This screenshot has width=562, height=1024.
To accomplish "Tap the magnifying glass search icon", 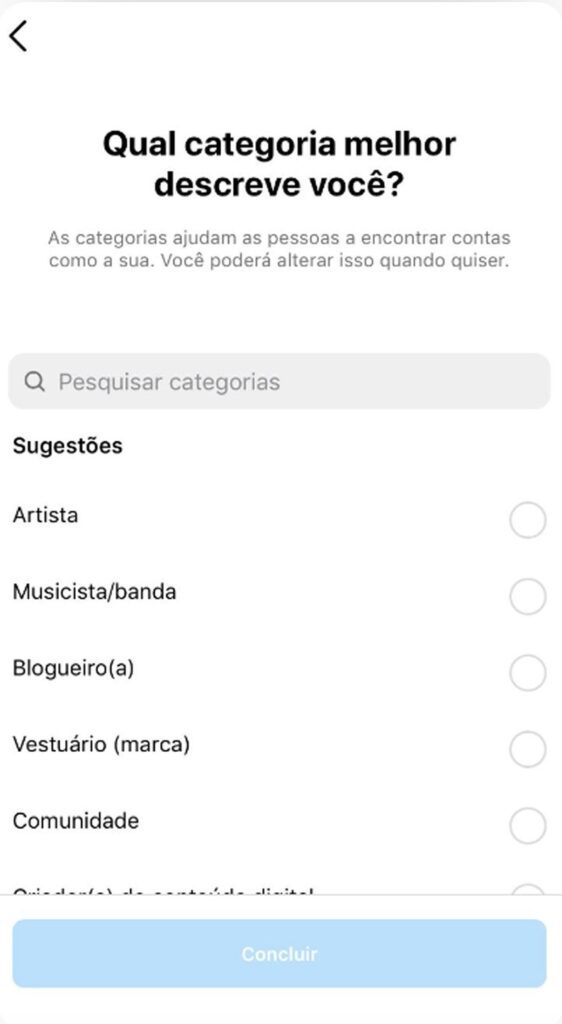I will coord(34,381).
